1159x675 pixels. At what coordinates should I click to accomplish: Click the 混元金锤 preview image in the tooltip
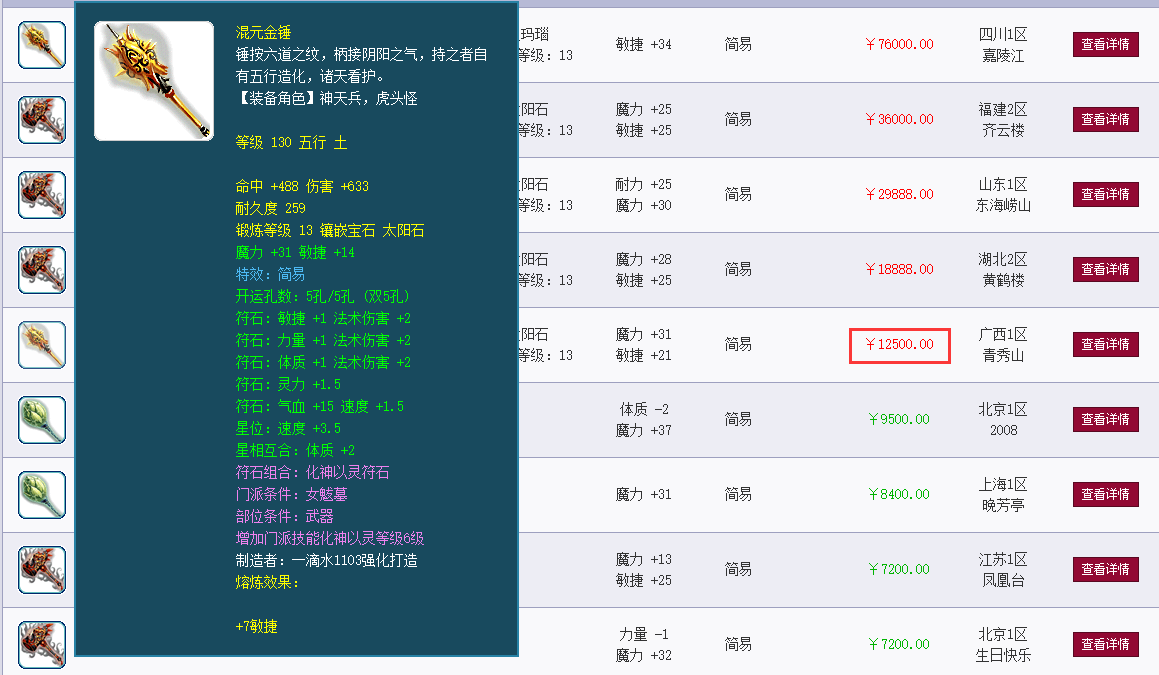(x=153, y=80)
